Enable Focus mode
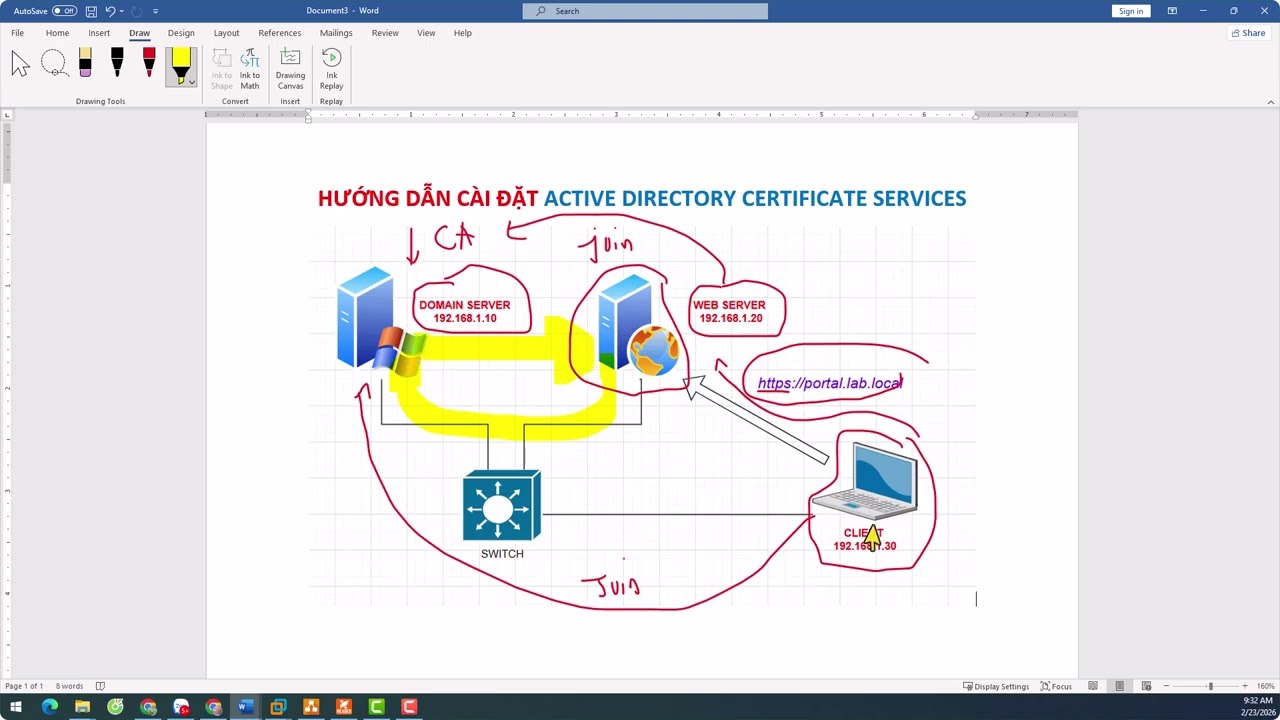Image resolution: width=1280 pixels, height=720 pixels. click(x=1056, y=686)
